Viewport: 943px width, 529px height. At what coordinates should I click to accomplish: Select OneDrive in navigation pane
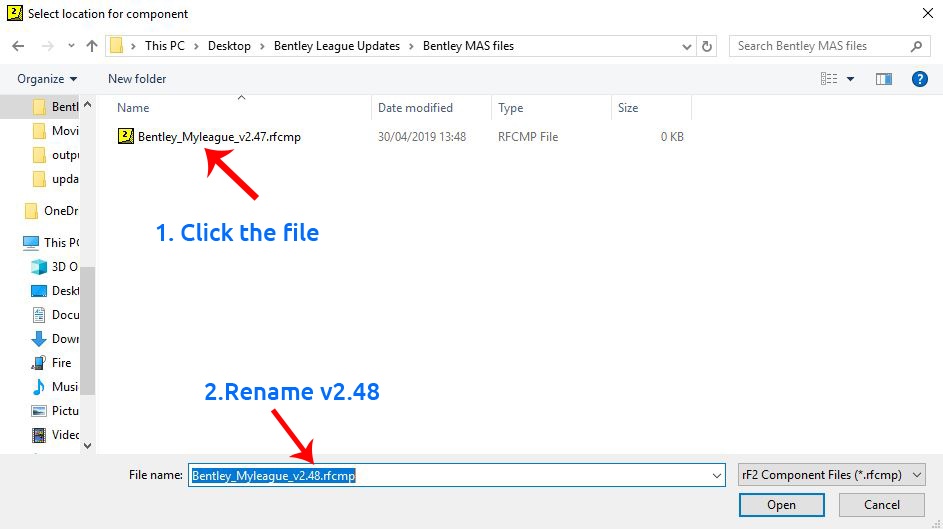click(x=52, y=211)
